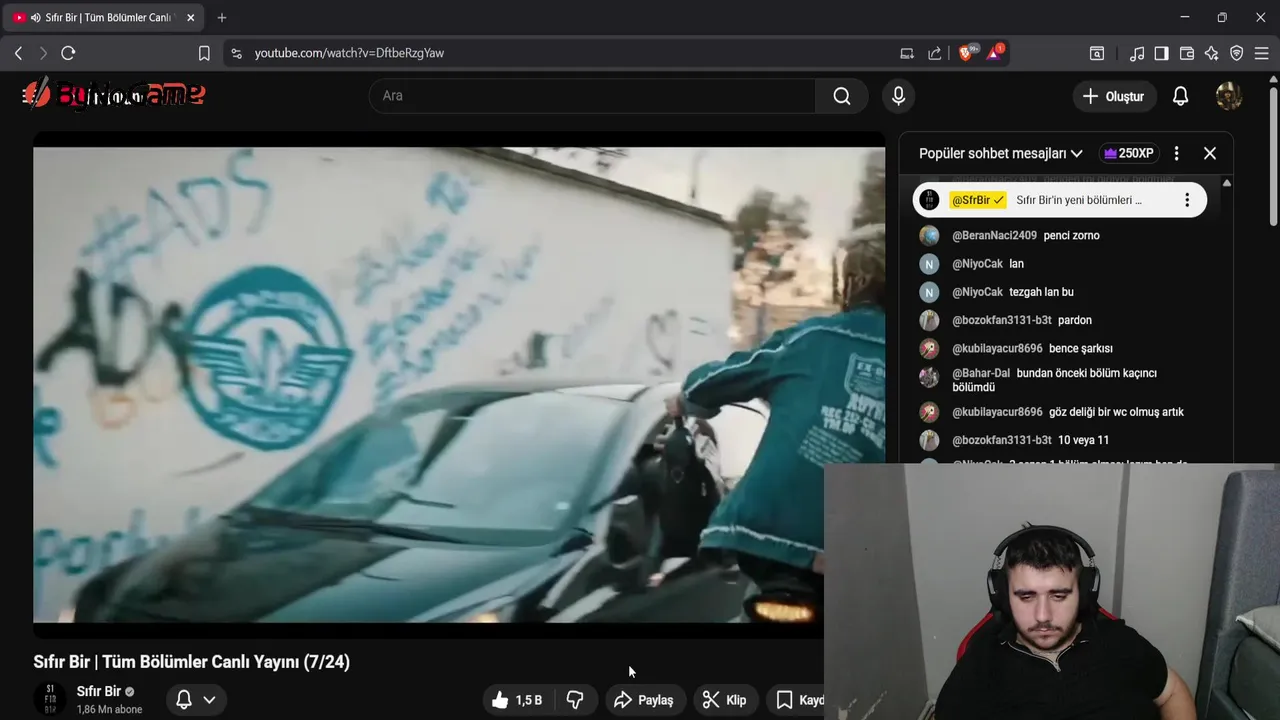Click the video player frame
This screenshot has width=1280, height=720.
tap(459, 385)
